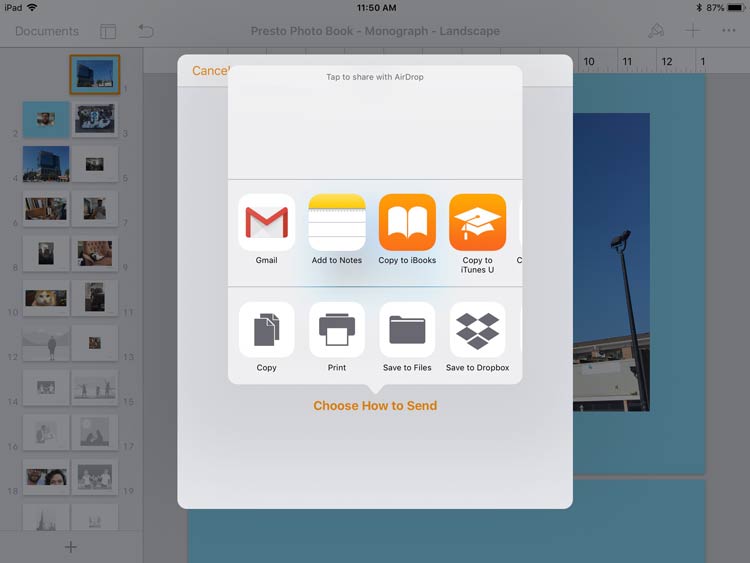Open page 10 cat photo thumbnail
This screenshot has height=563, width=750.
point(46,298)
